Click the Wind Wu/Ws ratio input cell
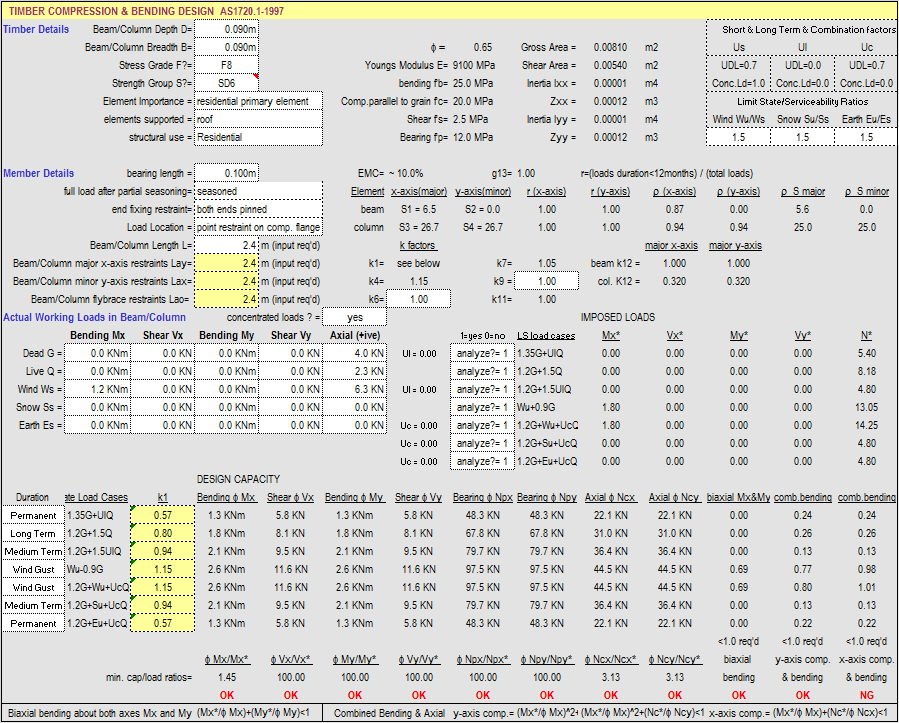The width and height of the screenshot is (899, 723). pyautogui.click(x=738, y=137)
